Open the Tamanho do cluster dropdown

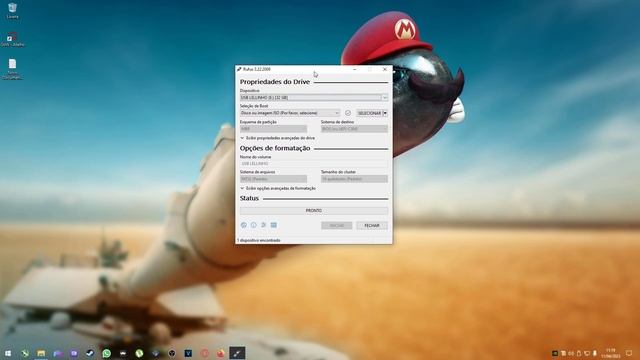[354, 179]
